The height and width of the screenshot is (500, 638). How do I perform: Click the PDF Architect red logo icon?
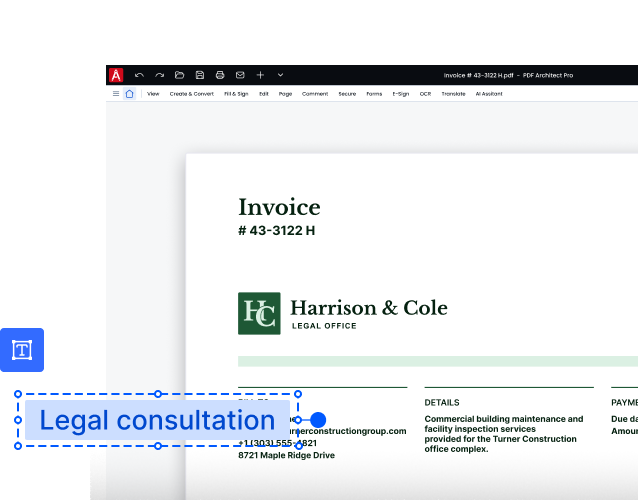pos(116,75)
